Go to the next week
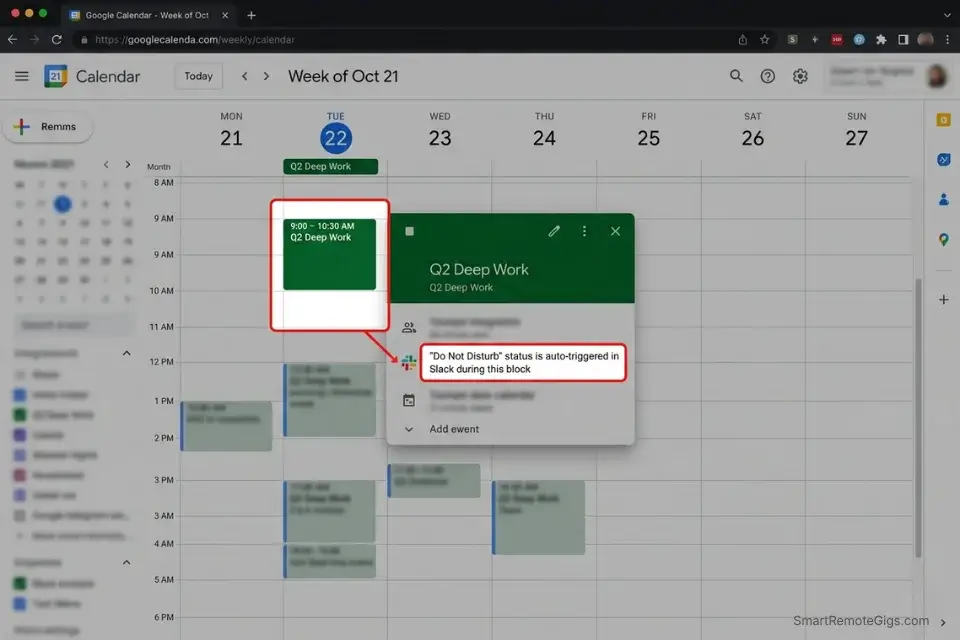960x640 pixels. [x=266, y=76]
